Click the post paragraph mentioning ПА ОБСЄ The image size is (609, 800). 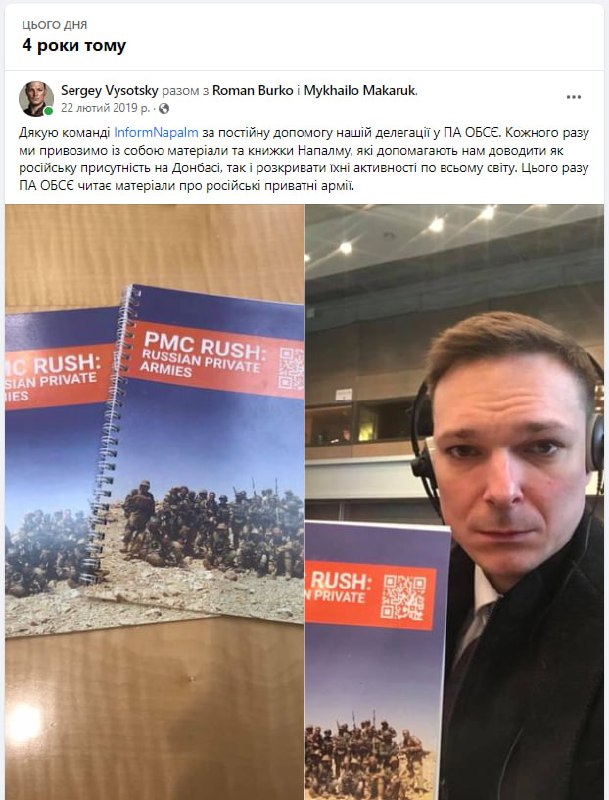point(304,159)
